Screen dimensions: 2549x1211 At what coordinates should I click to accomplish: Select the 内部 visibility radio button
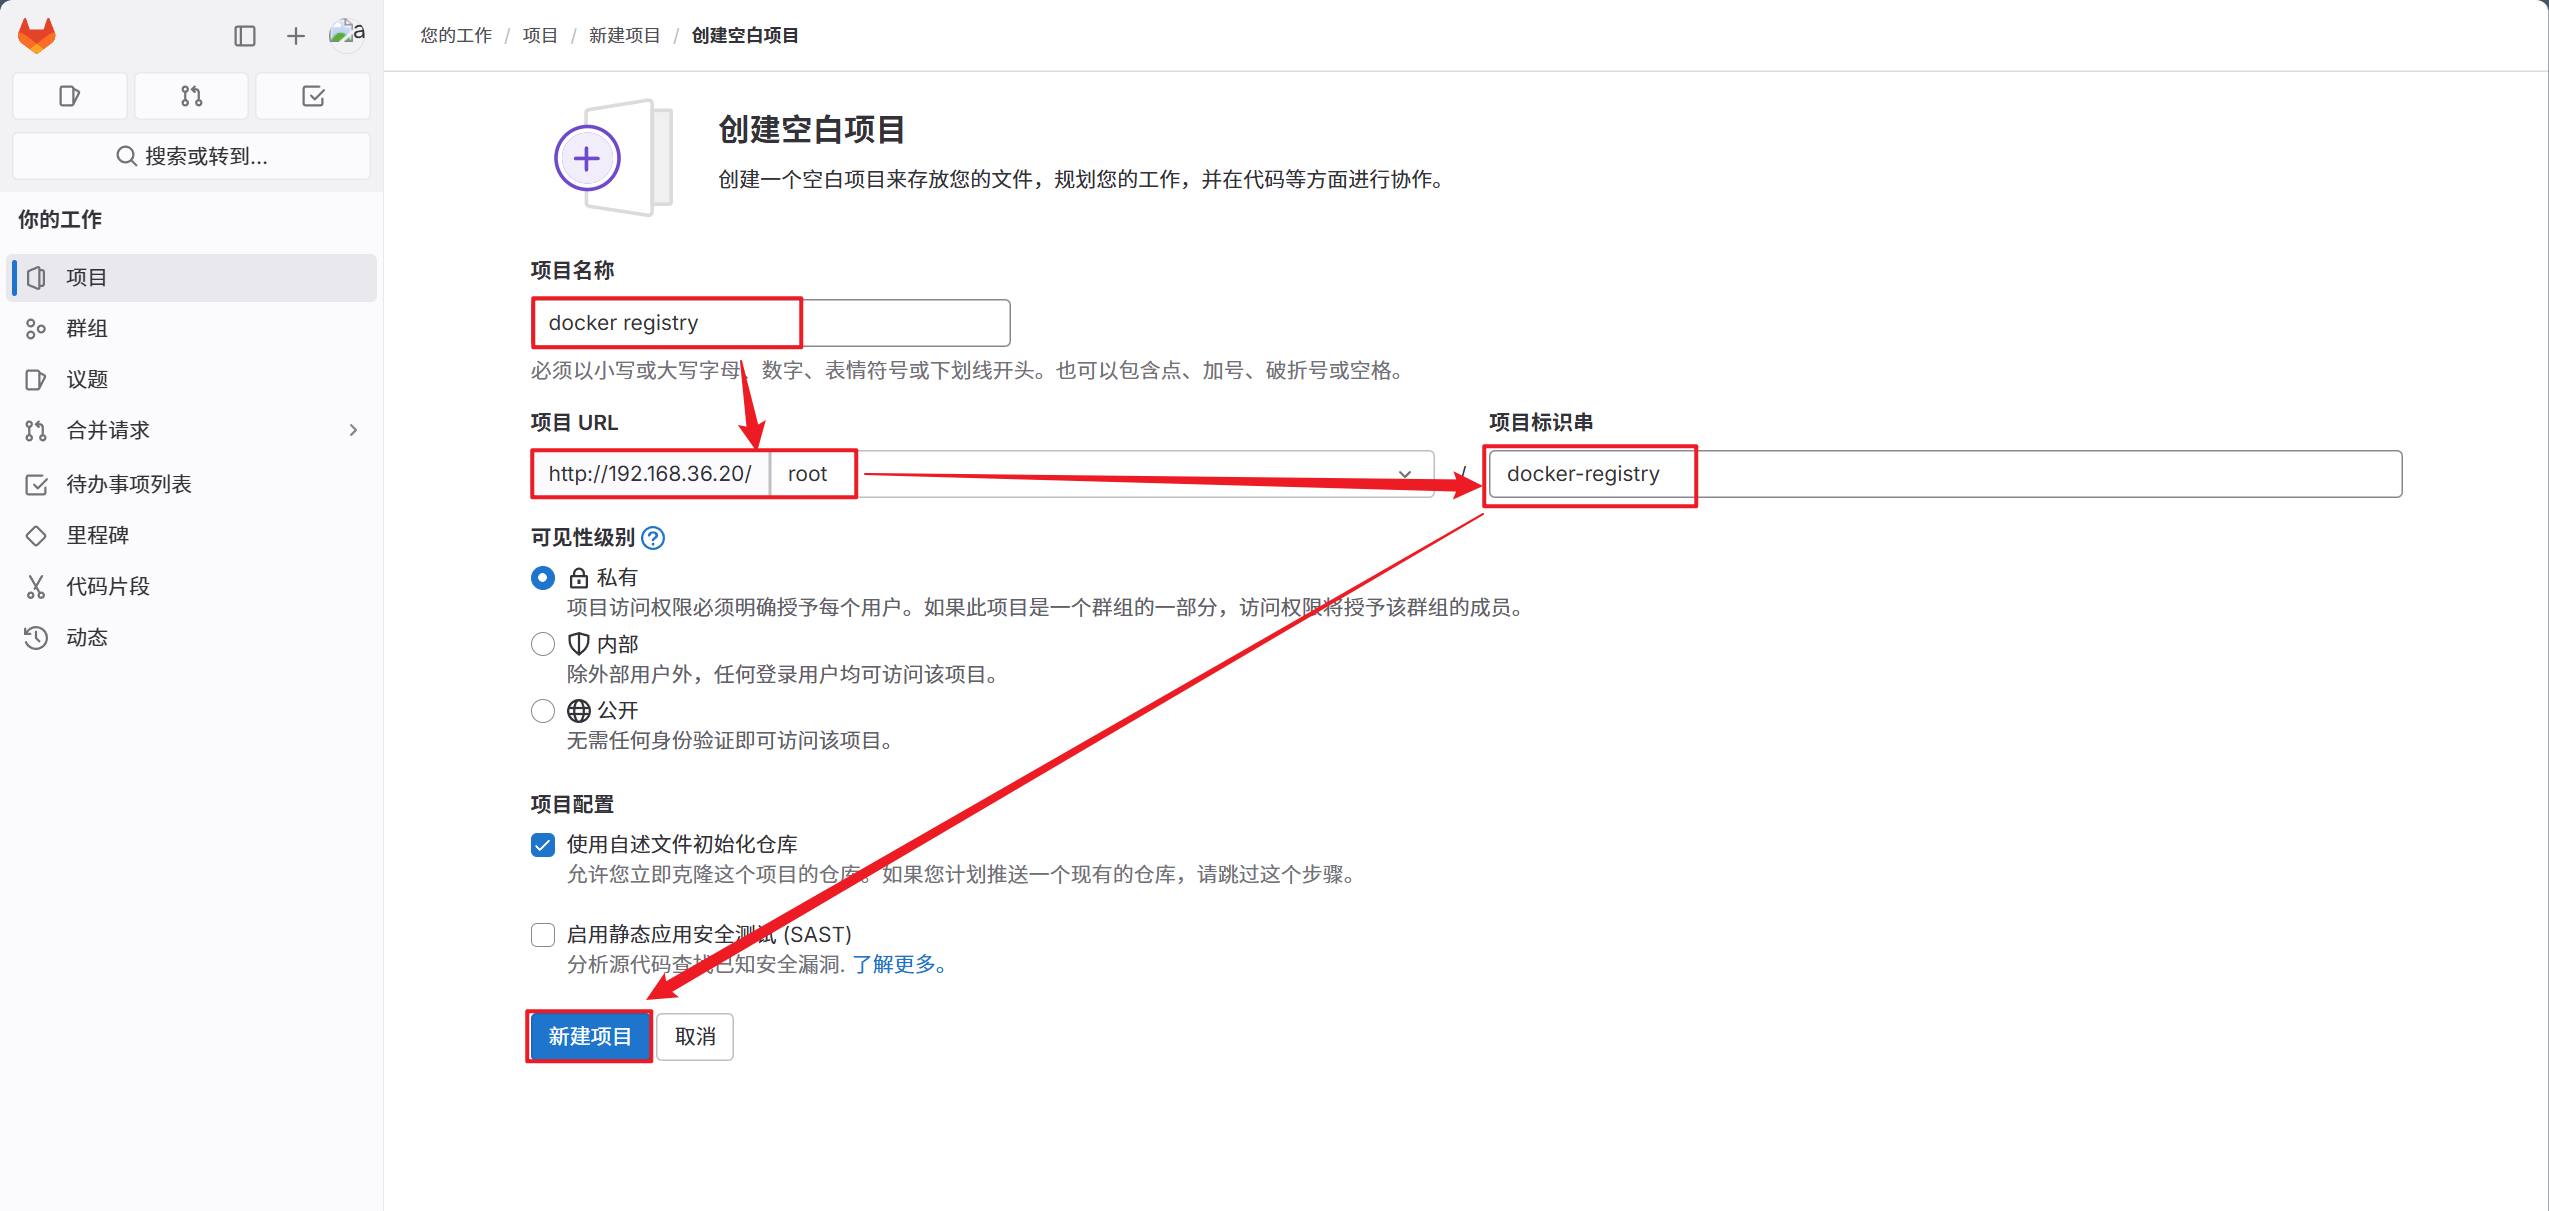point(543,644)
